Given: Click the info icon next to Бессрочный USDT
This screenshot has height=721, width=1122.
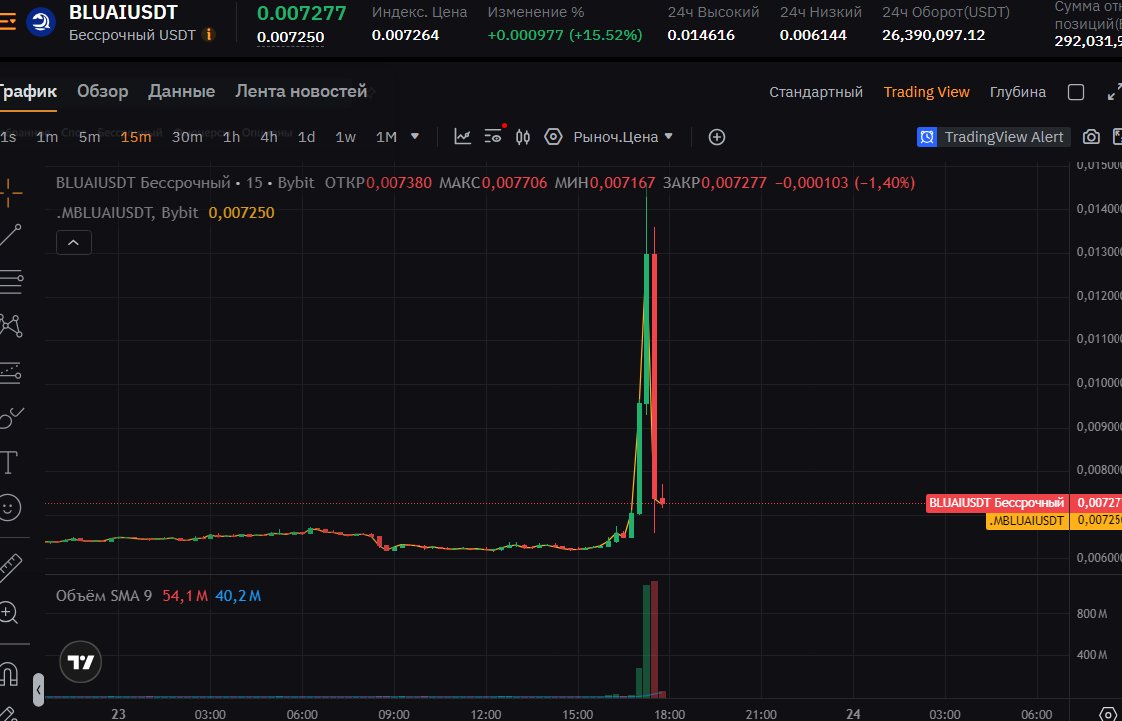Looking at the screenshot, I should click(208, 34).
